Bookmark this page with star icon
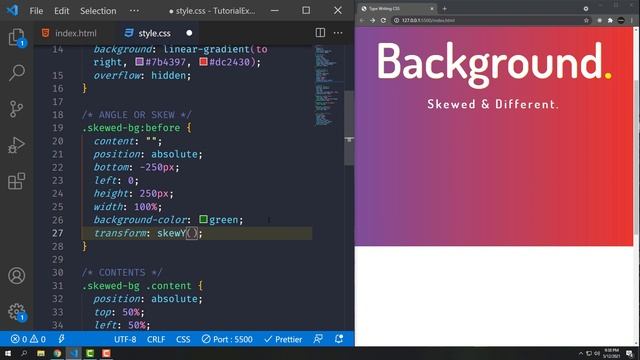Viewport: 640px width, 360px height. (x=586, y=20)
